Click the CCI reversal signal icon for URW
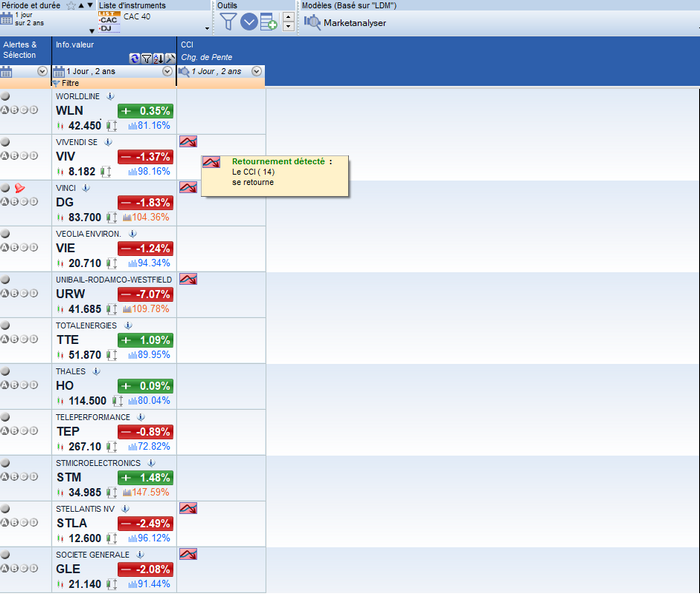700x594 pixels. click(x=188, y=279)
